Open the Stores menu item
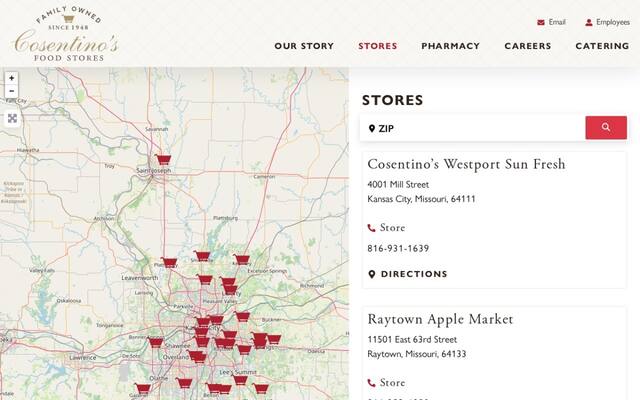The width and height of the screenshot is (640, 400). pos(378,46)
